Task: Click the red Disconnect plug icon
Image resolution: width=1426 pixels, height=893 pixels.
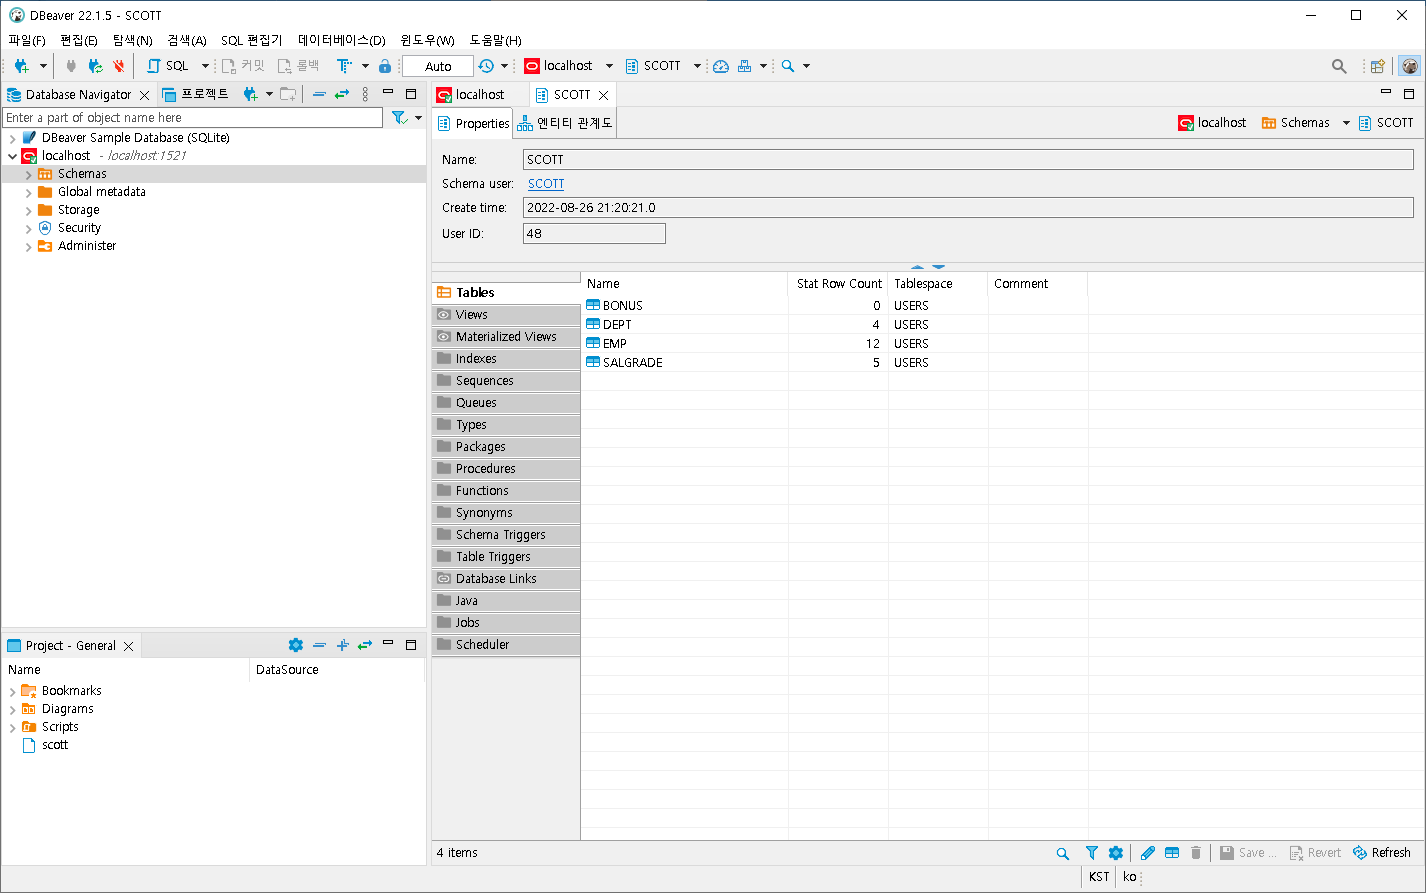Action: [119, 66]
